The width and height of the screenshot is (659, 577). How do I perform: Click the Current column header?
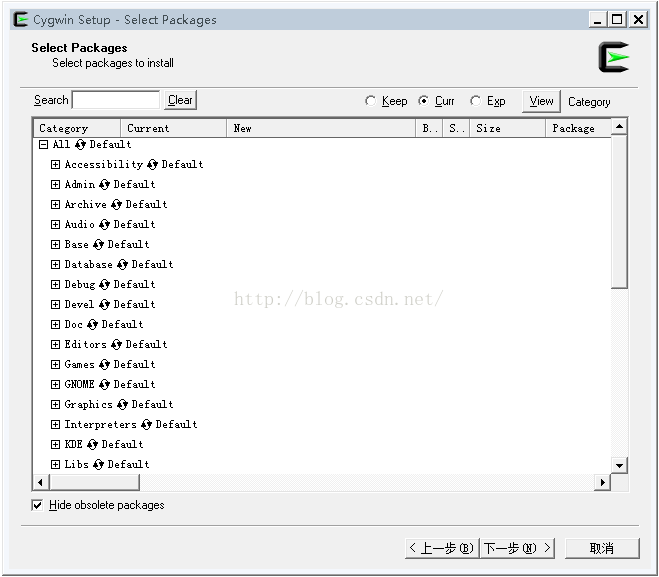pyautogui.click(x=173, y=128)
